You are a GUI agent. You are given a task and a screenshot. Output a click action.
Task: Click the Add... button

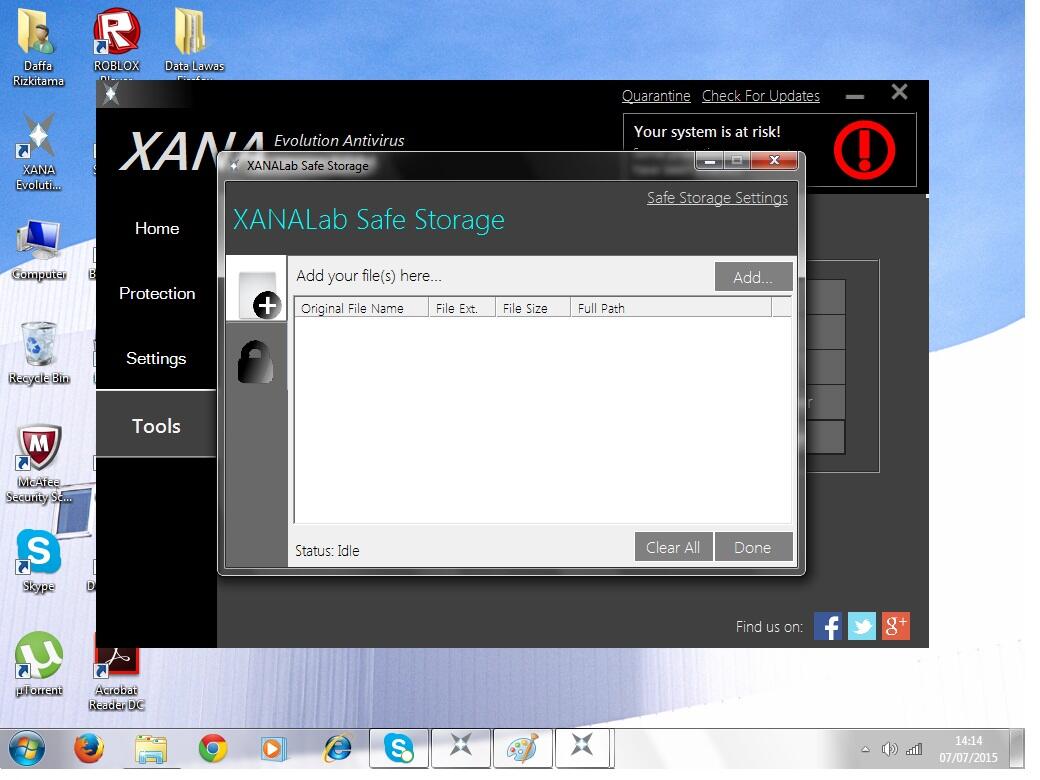(753, 277)
